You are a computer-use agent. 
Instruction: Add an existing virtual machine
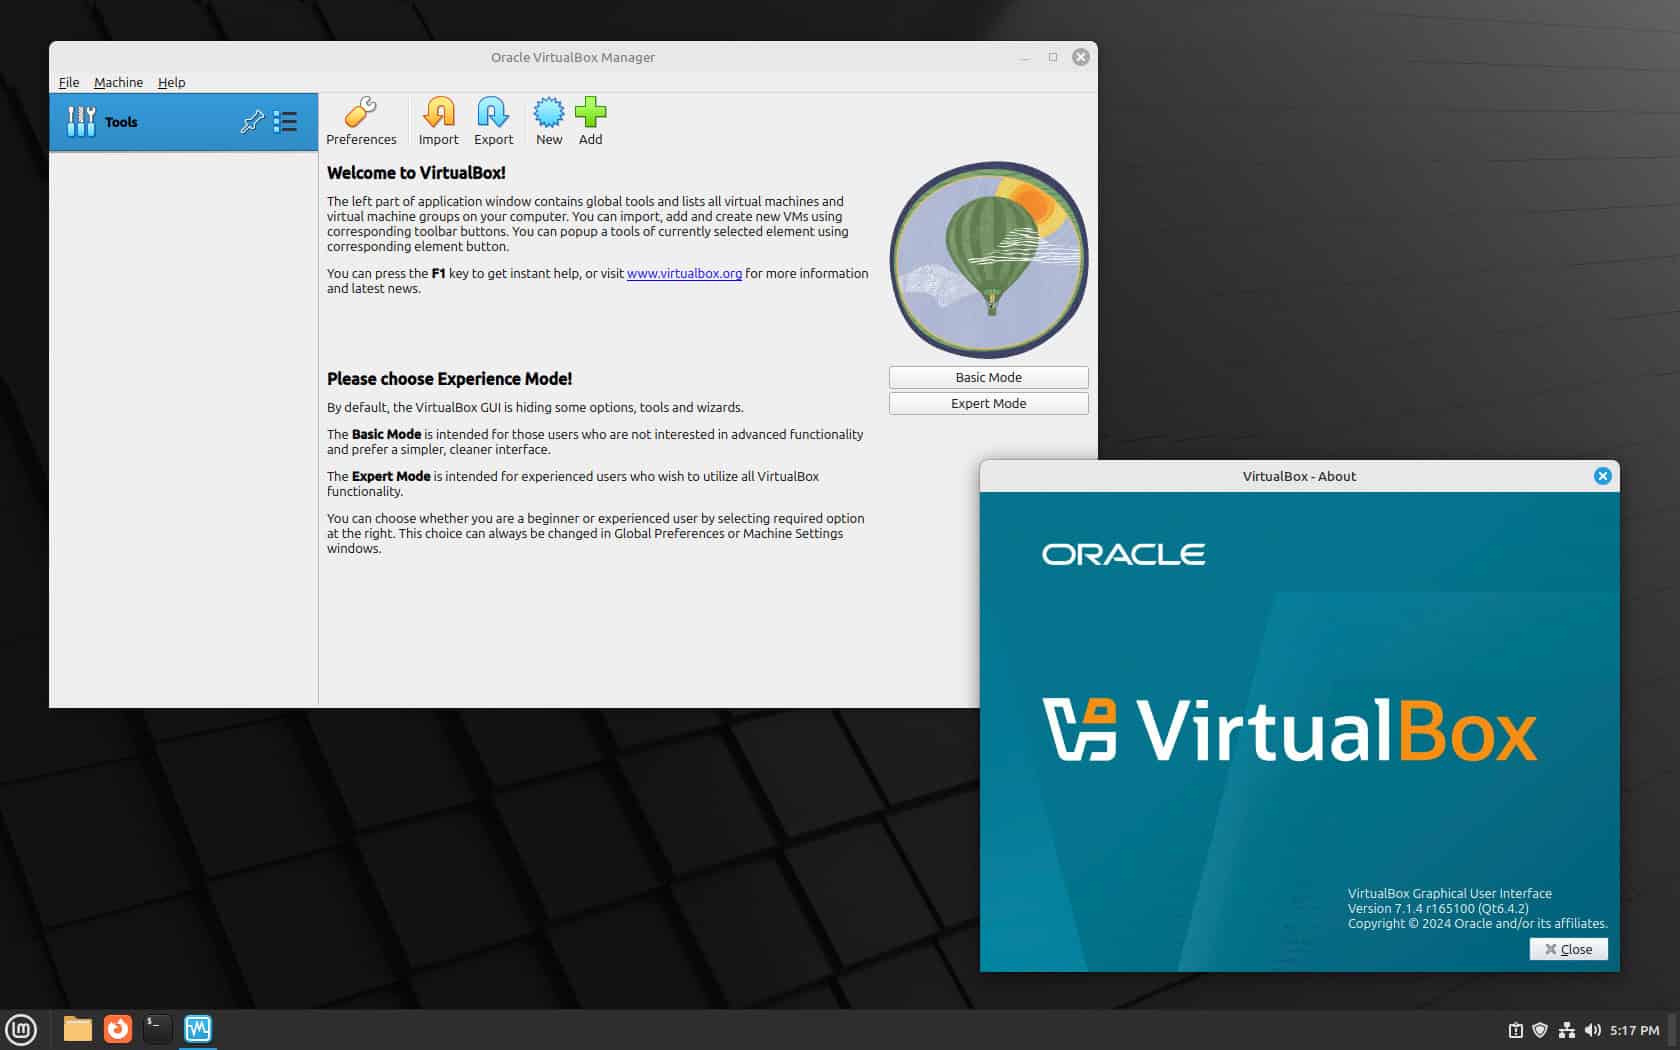coord(590,120)
